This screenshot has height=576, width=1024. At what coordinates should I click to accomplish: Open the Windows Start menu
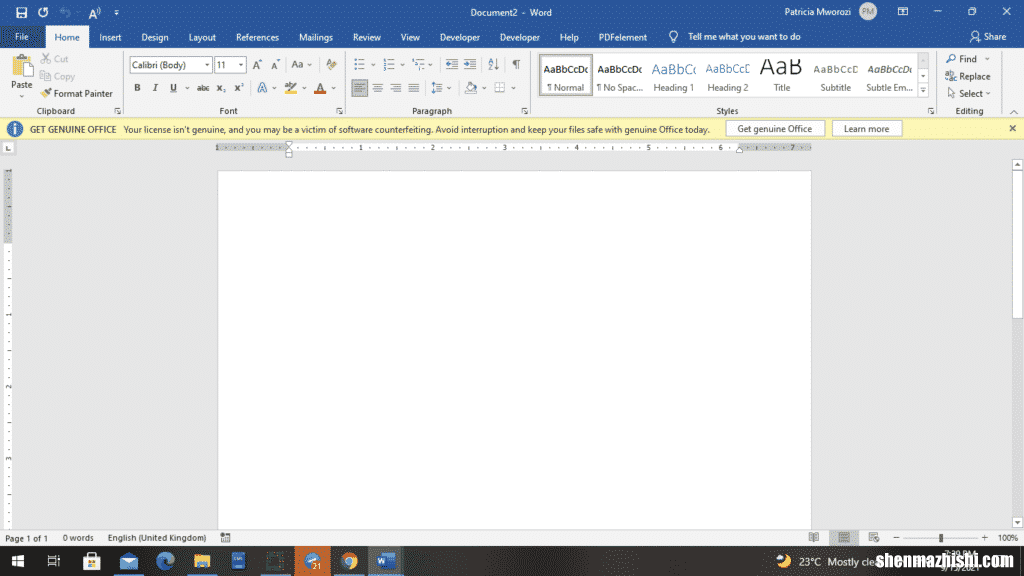(18, 561)
